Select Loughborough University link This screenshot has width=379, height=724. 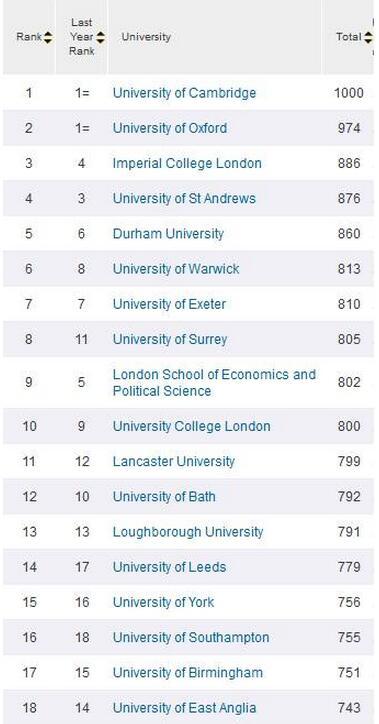point(188,531)
